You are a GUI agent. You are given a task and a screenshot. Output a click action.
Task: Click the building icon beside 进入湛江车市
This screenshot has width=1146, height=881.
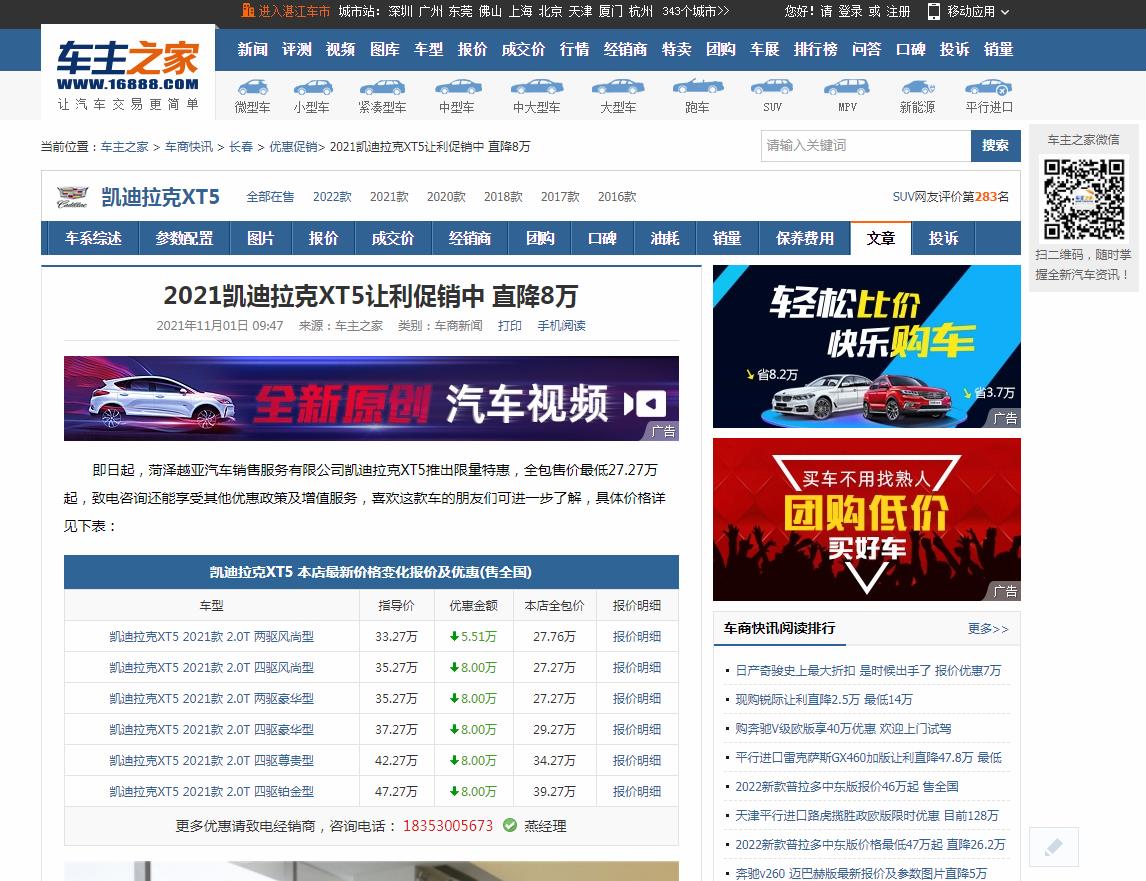248,10
